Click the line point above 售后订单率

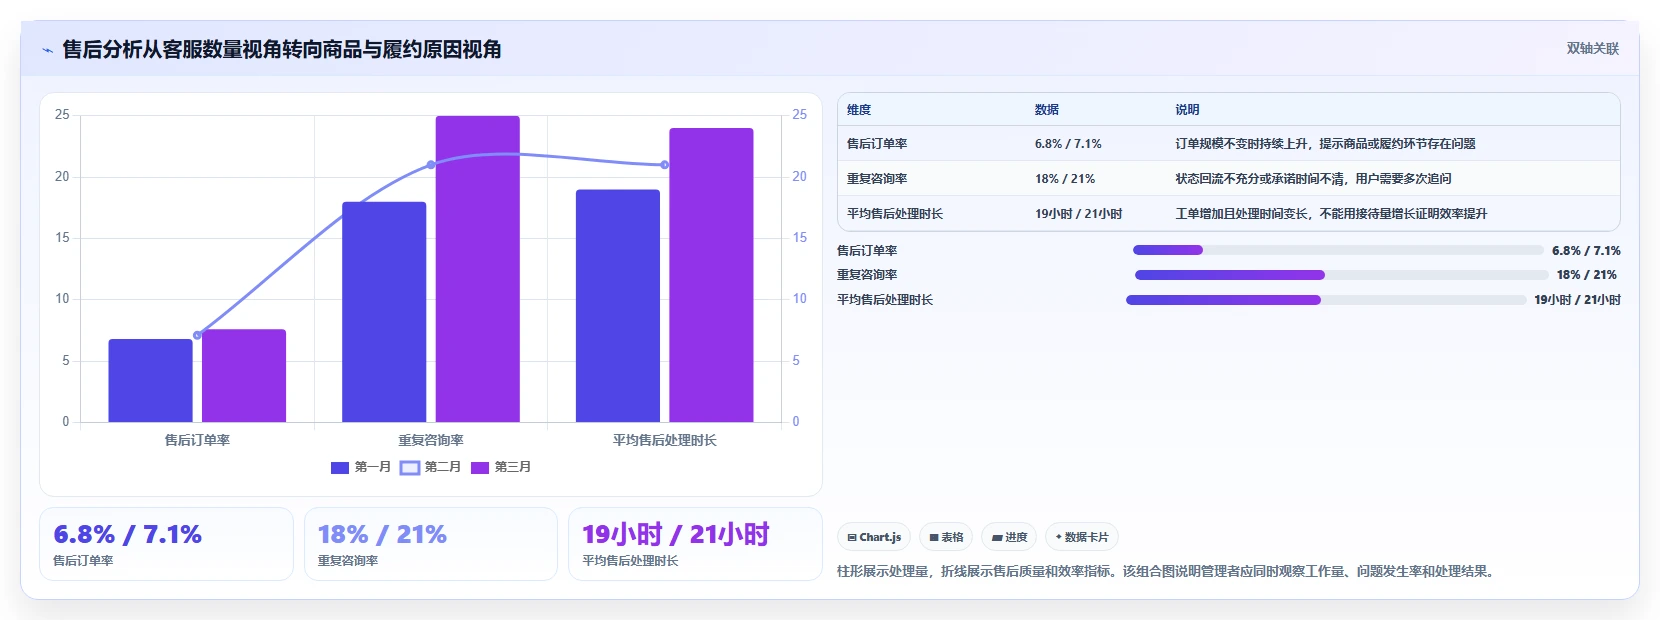(x=197, y=335)
